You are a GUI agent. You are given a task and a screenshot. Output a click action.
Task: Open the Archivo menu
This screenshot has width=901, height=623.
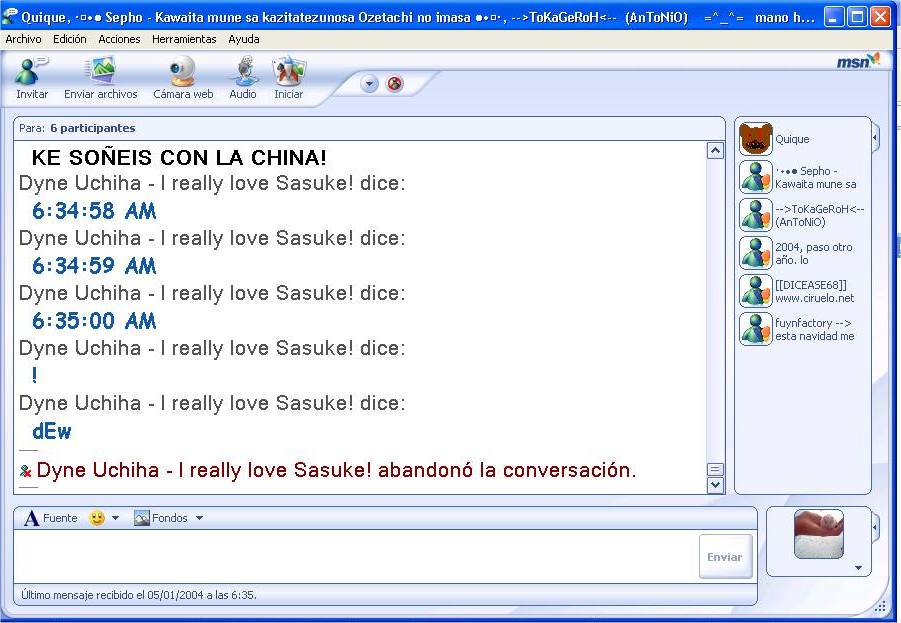click(x=24, y=39)
